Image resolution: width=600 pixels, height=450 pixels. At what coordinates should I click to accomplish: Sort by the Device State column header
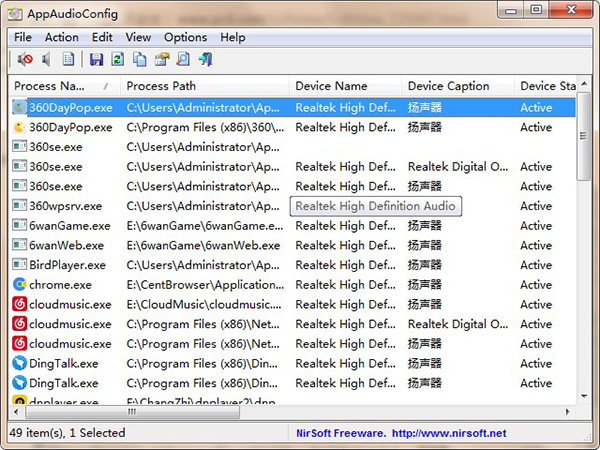tap(545, 86)
